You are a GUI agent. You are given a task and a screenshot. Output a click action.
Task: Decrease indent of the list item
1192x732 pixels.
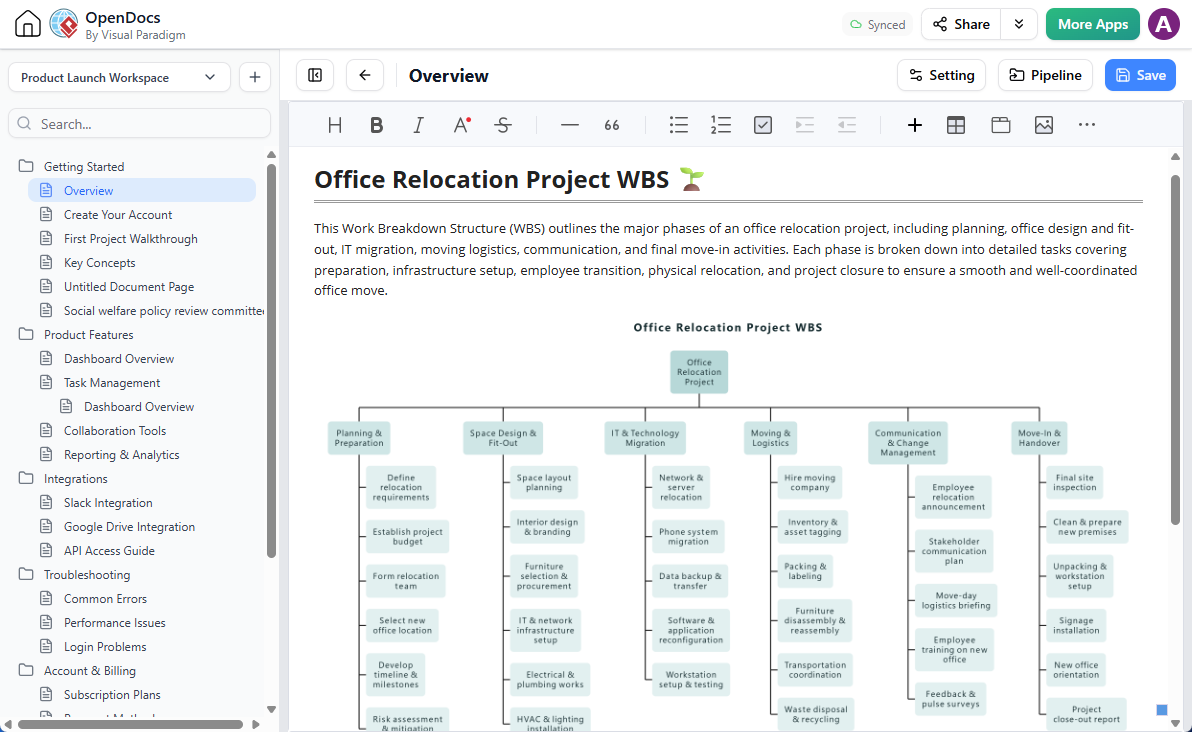coord(847,125)
